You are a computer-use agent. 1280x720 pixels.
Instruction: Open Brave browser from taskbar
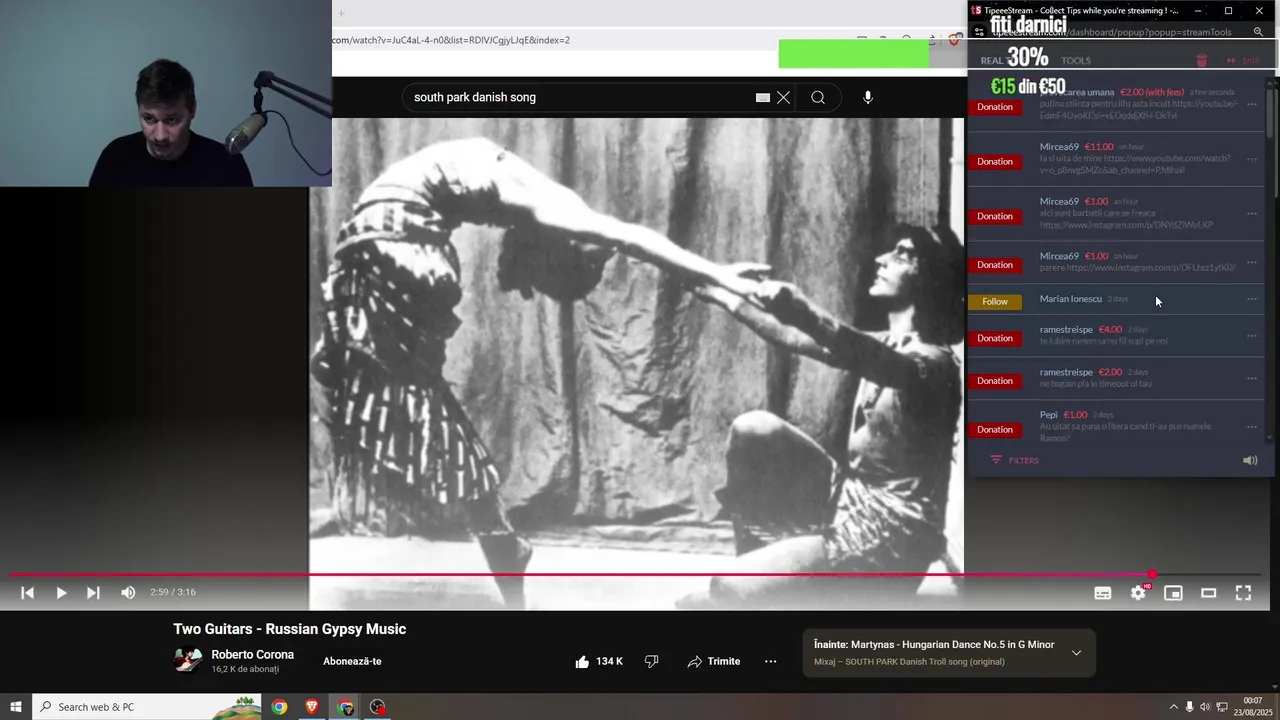[x=312, y=707]
